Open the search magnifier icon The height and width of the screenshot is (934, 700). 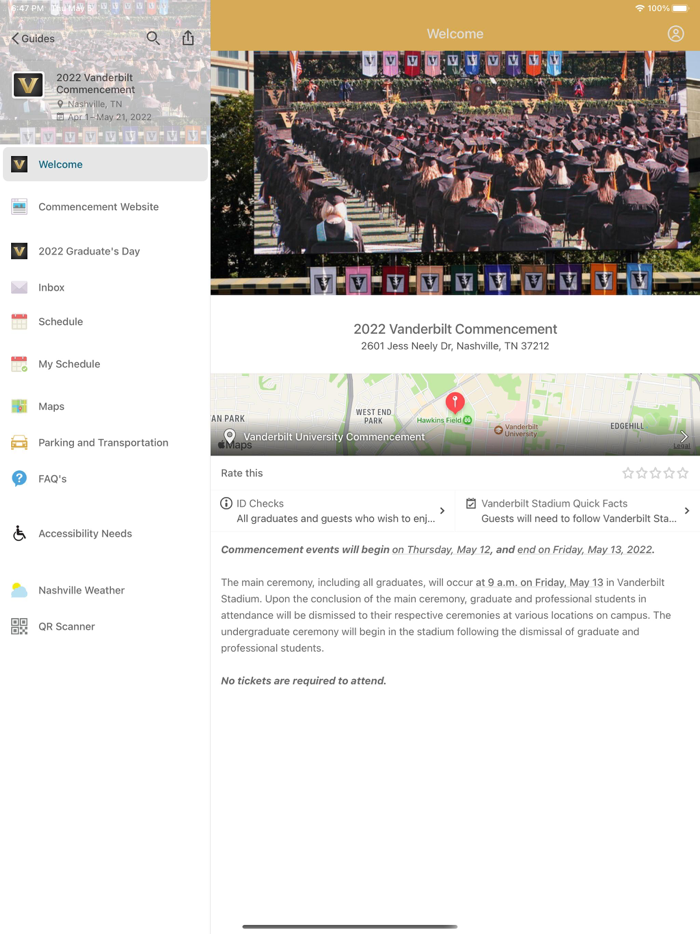(x=153, y=38)
